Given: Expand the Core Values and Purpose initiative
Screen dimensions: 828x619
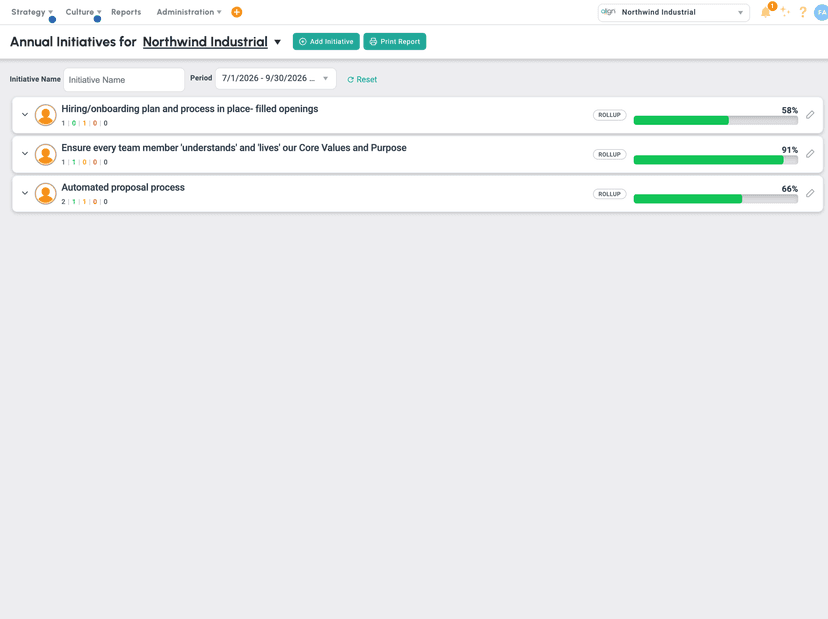Looking at the screenshot, I should point(25,153).
